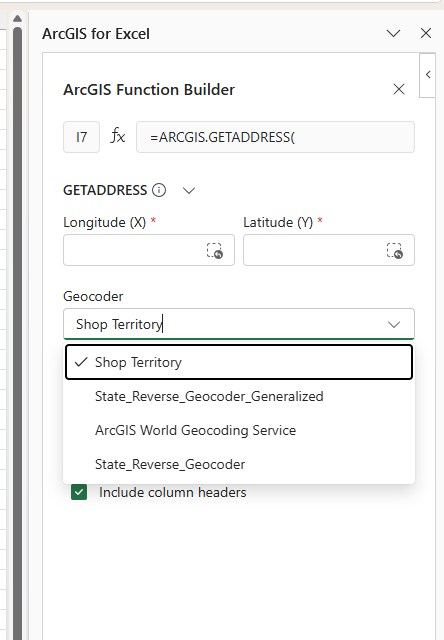Click the fx function icon
Image resolution: width=444 pixels, height=640 pixels.
click(x=118, y=136)
